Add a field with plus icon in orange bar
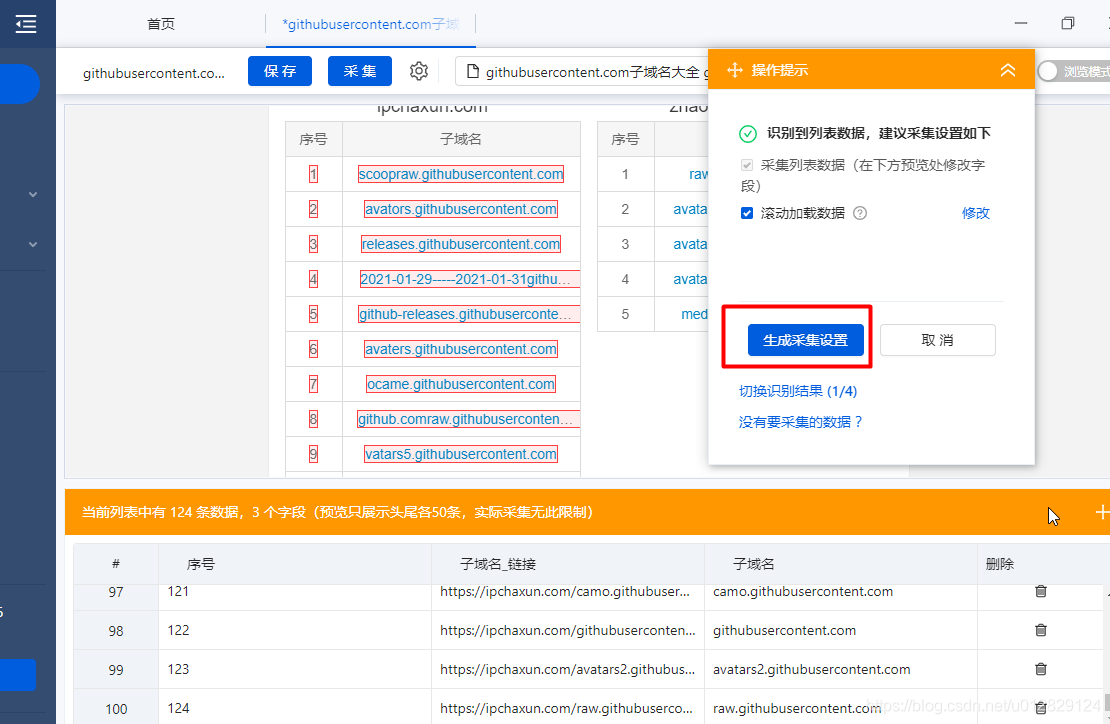 pyautogui.click(x=1102, y=512)
